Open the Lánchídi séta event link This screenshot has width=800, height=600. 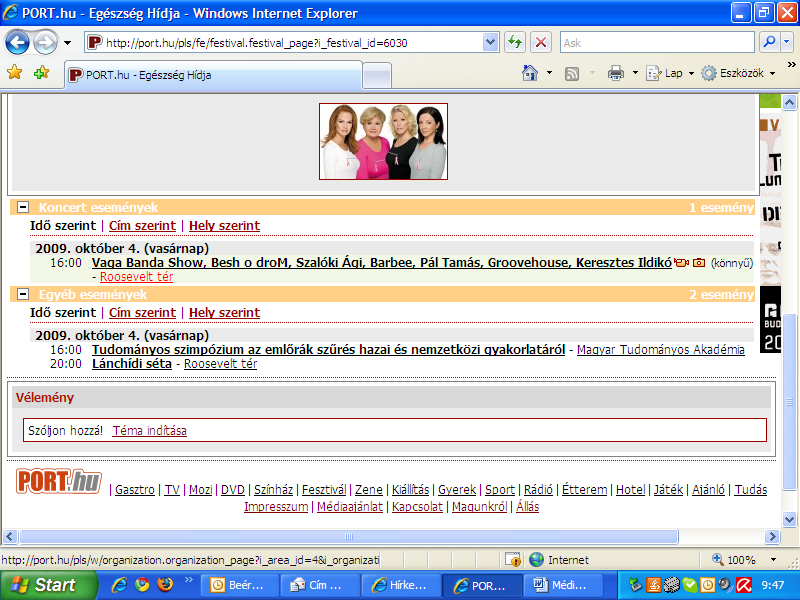tap(132, 364)
